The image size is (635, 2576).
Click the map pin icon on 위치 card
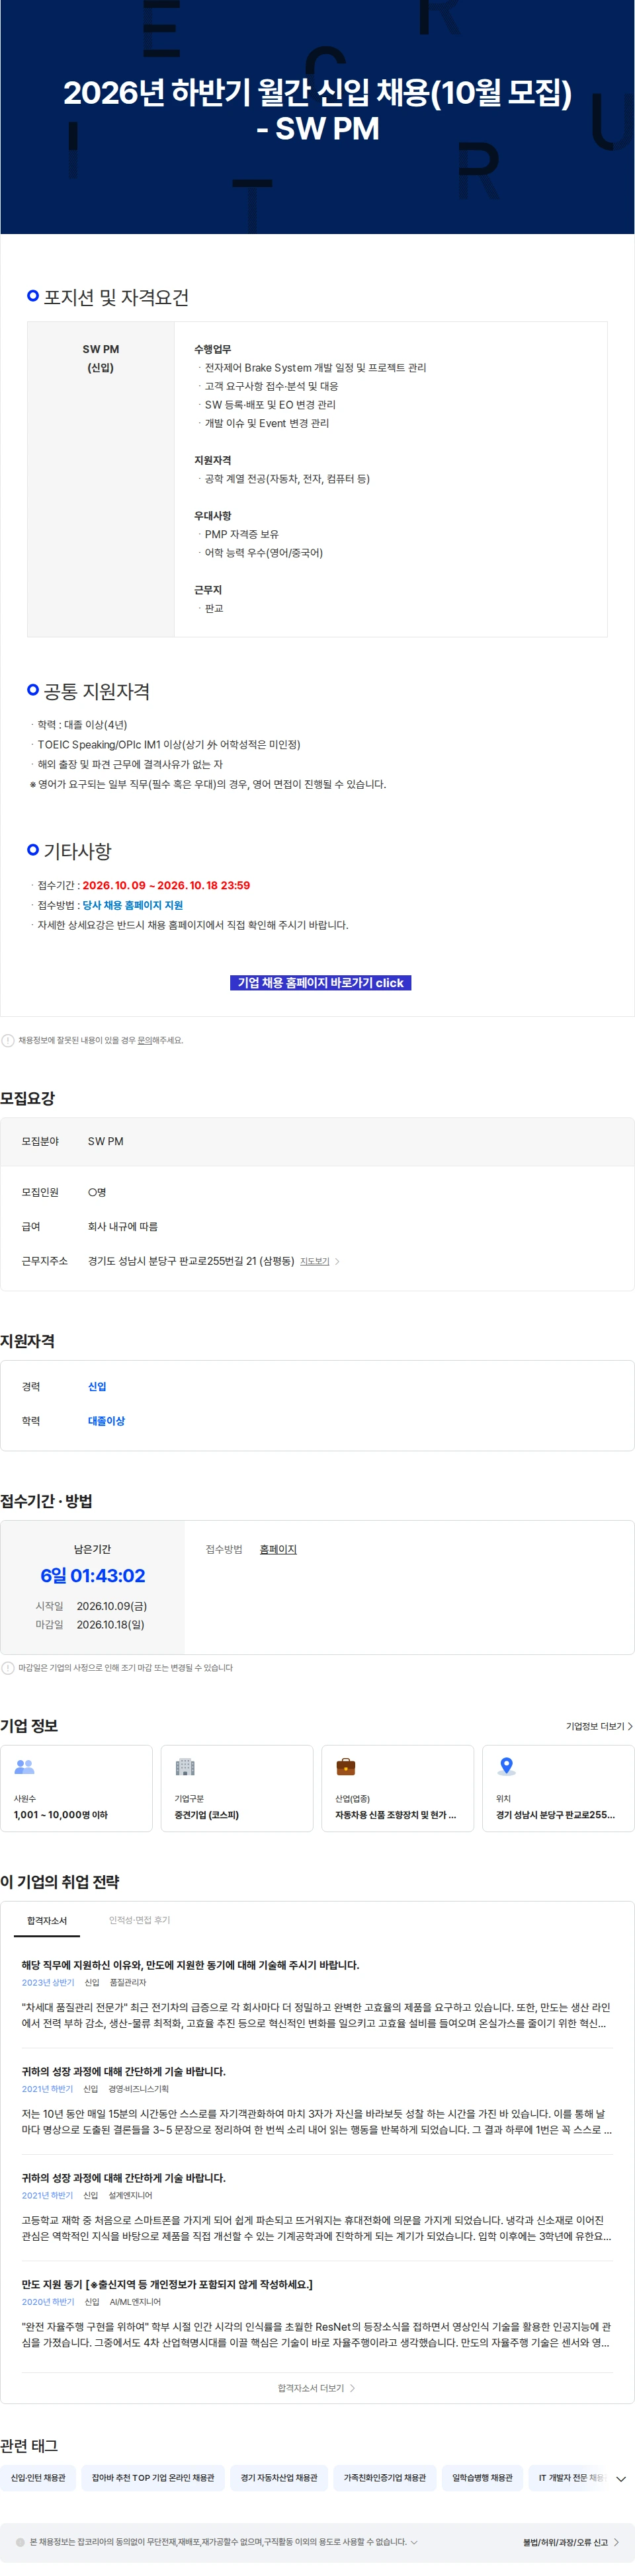(x=507, y=1767)
